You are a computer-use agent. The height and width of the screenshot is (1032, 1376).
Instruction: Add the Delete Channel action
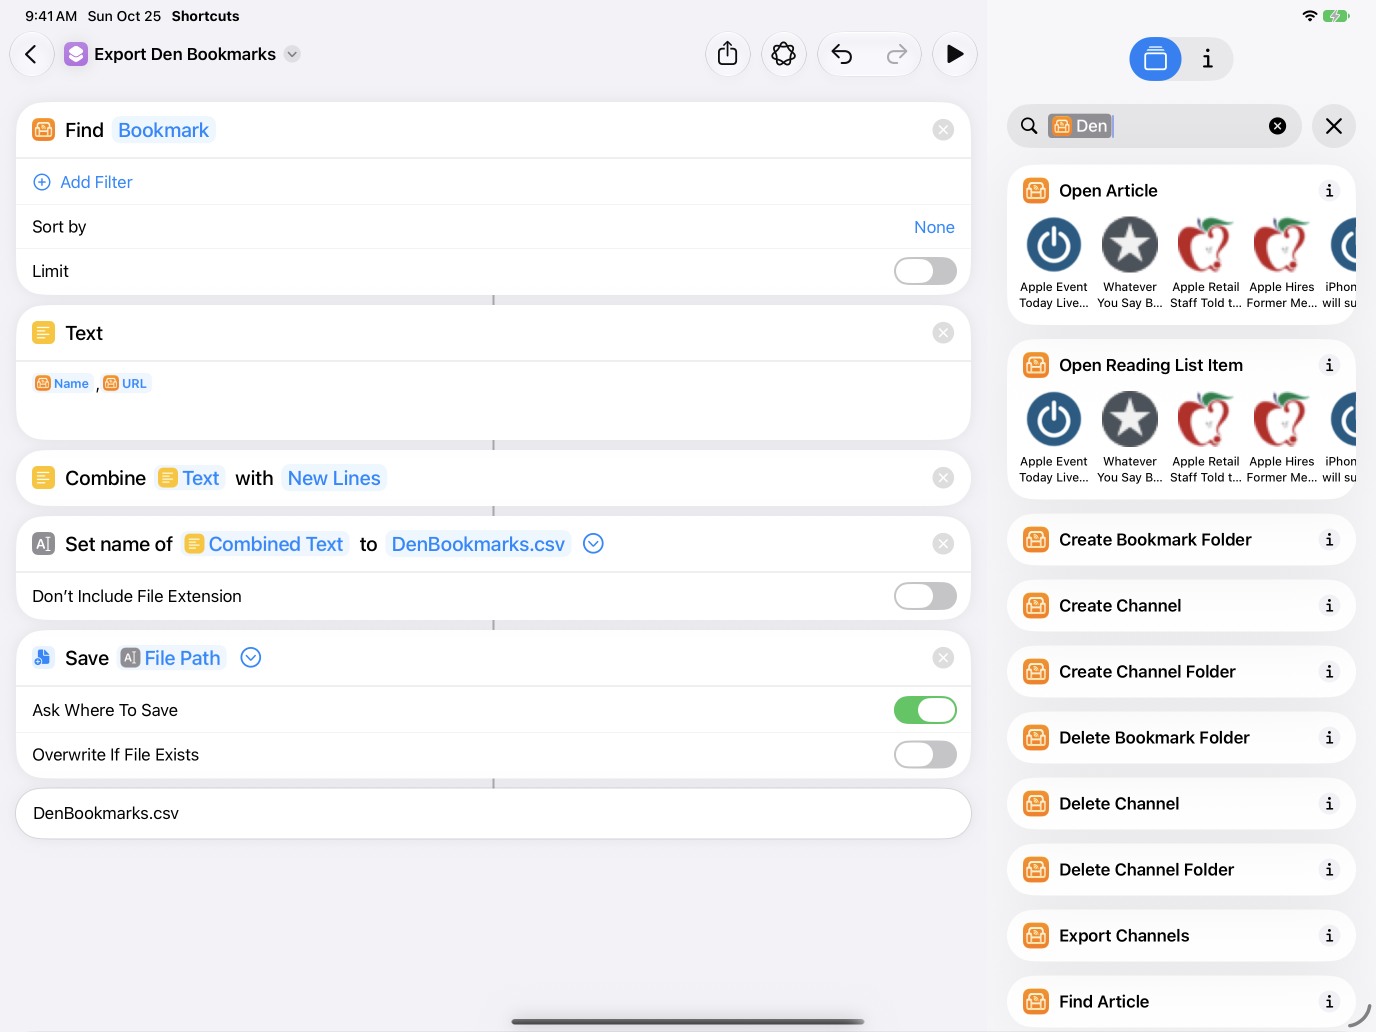pyautogui.click(x=1181, y=804)
